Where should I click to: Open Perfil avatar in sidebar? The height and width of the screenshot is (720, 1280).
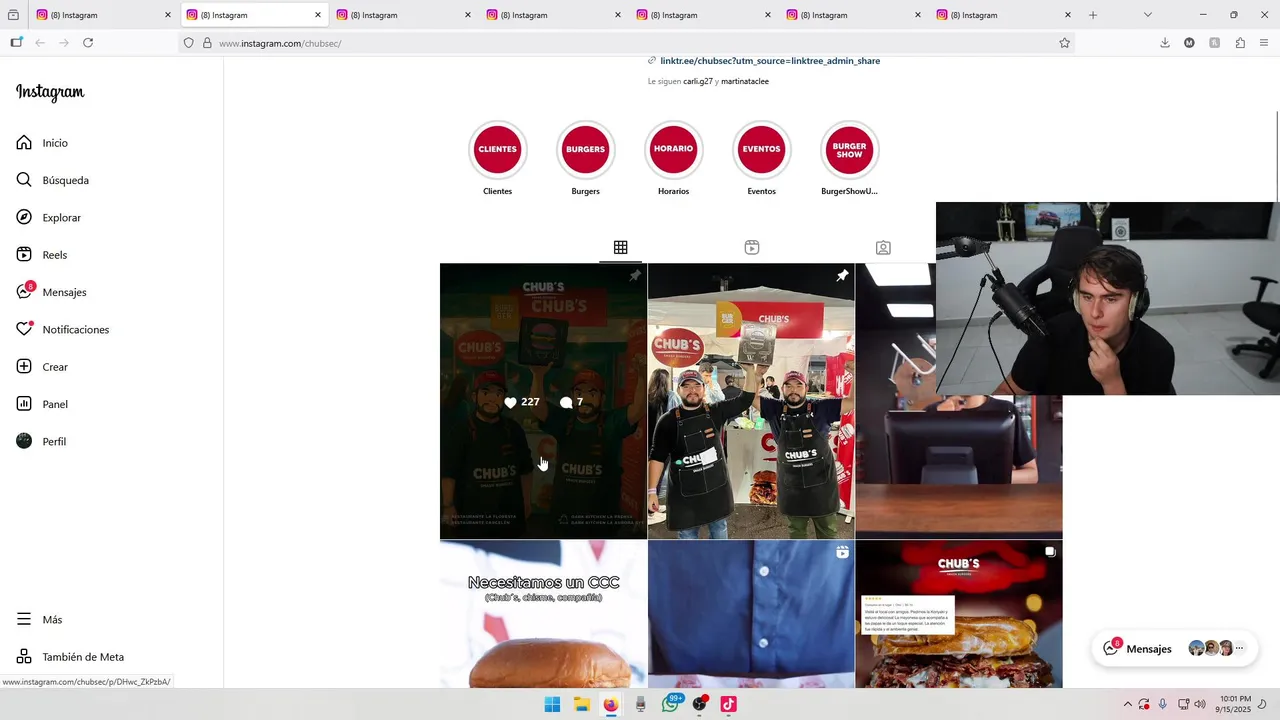(24, 441)
